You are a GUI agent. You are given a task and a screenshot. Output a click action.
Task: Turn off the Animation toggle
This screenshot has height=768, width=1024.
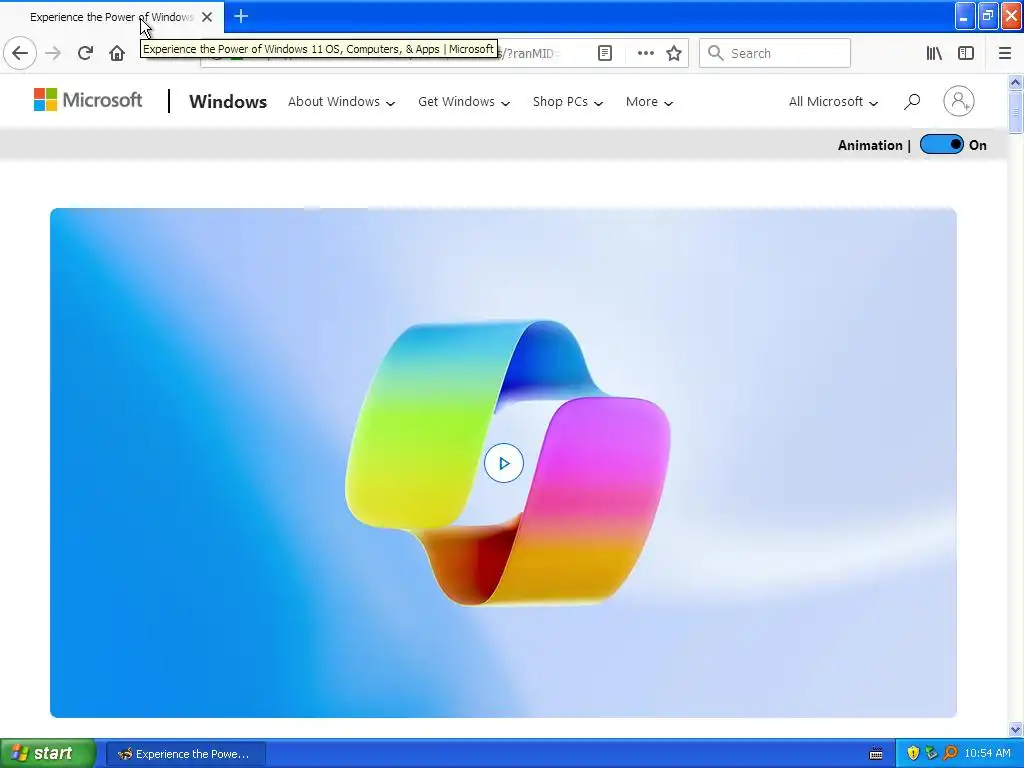(x=941, y=144)
